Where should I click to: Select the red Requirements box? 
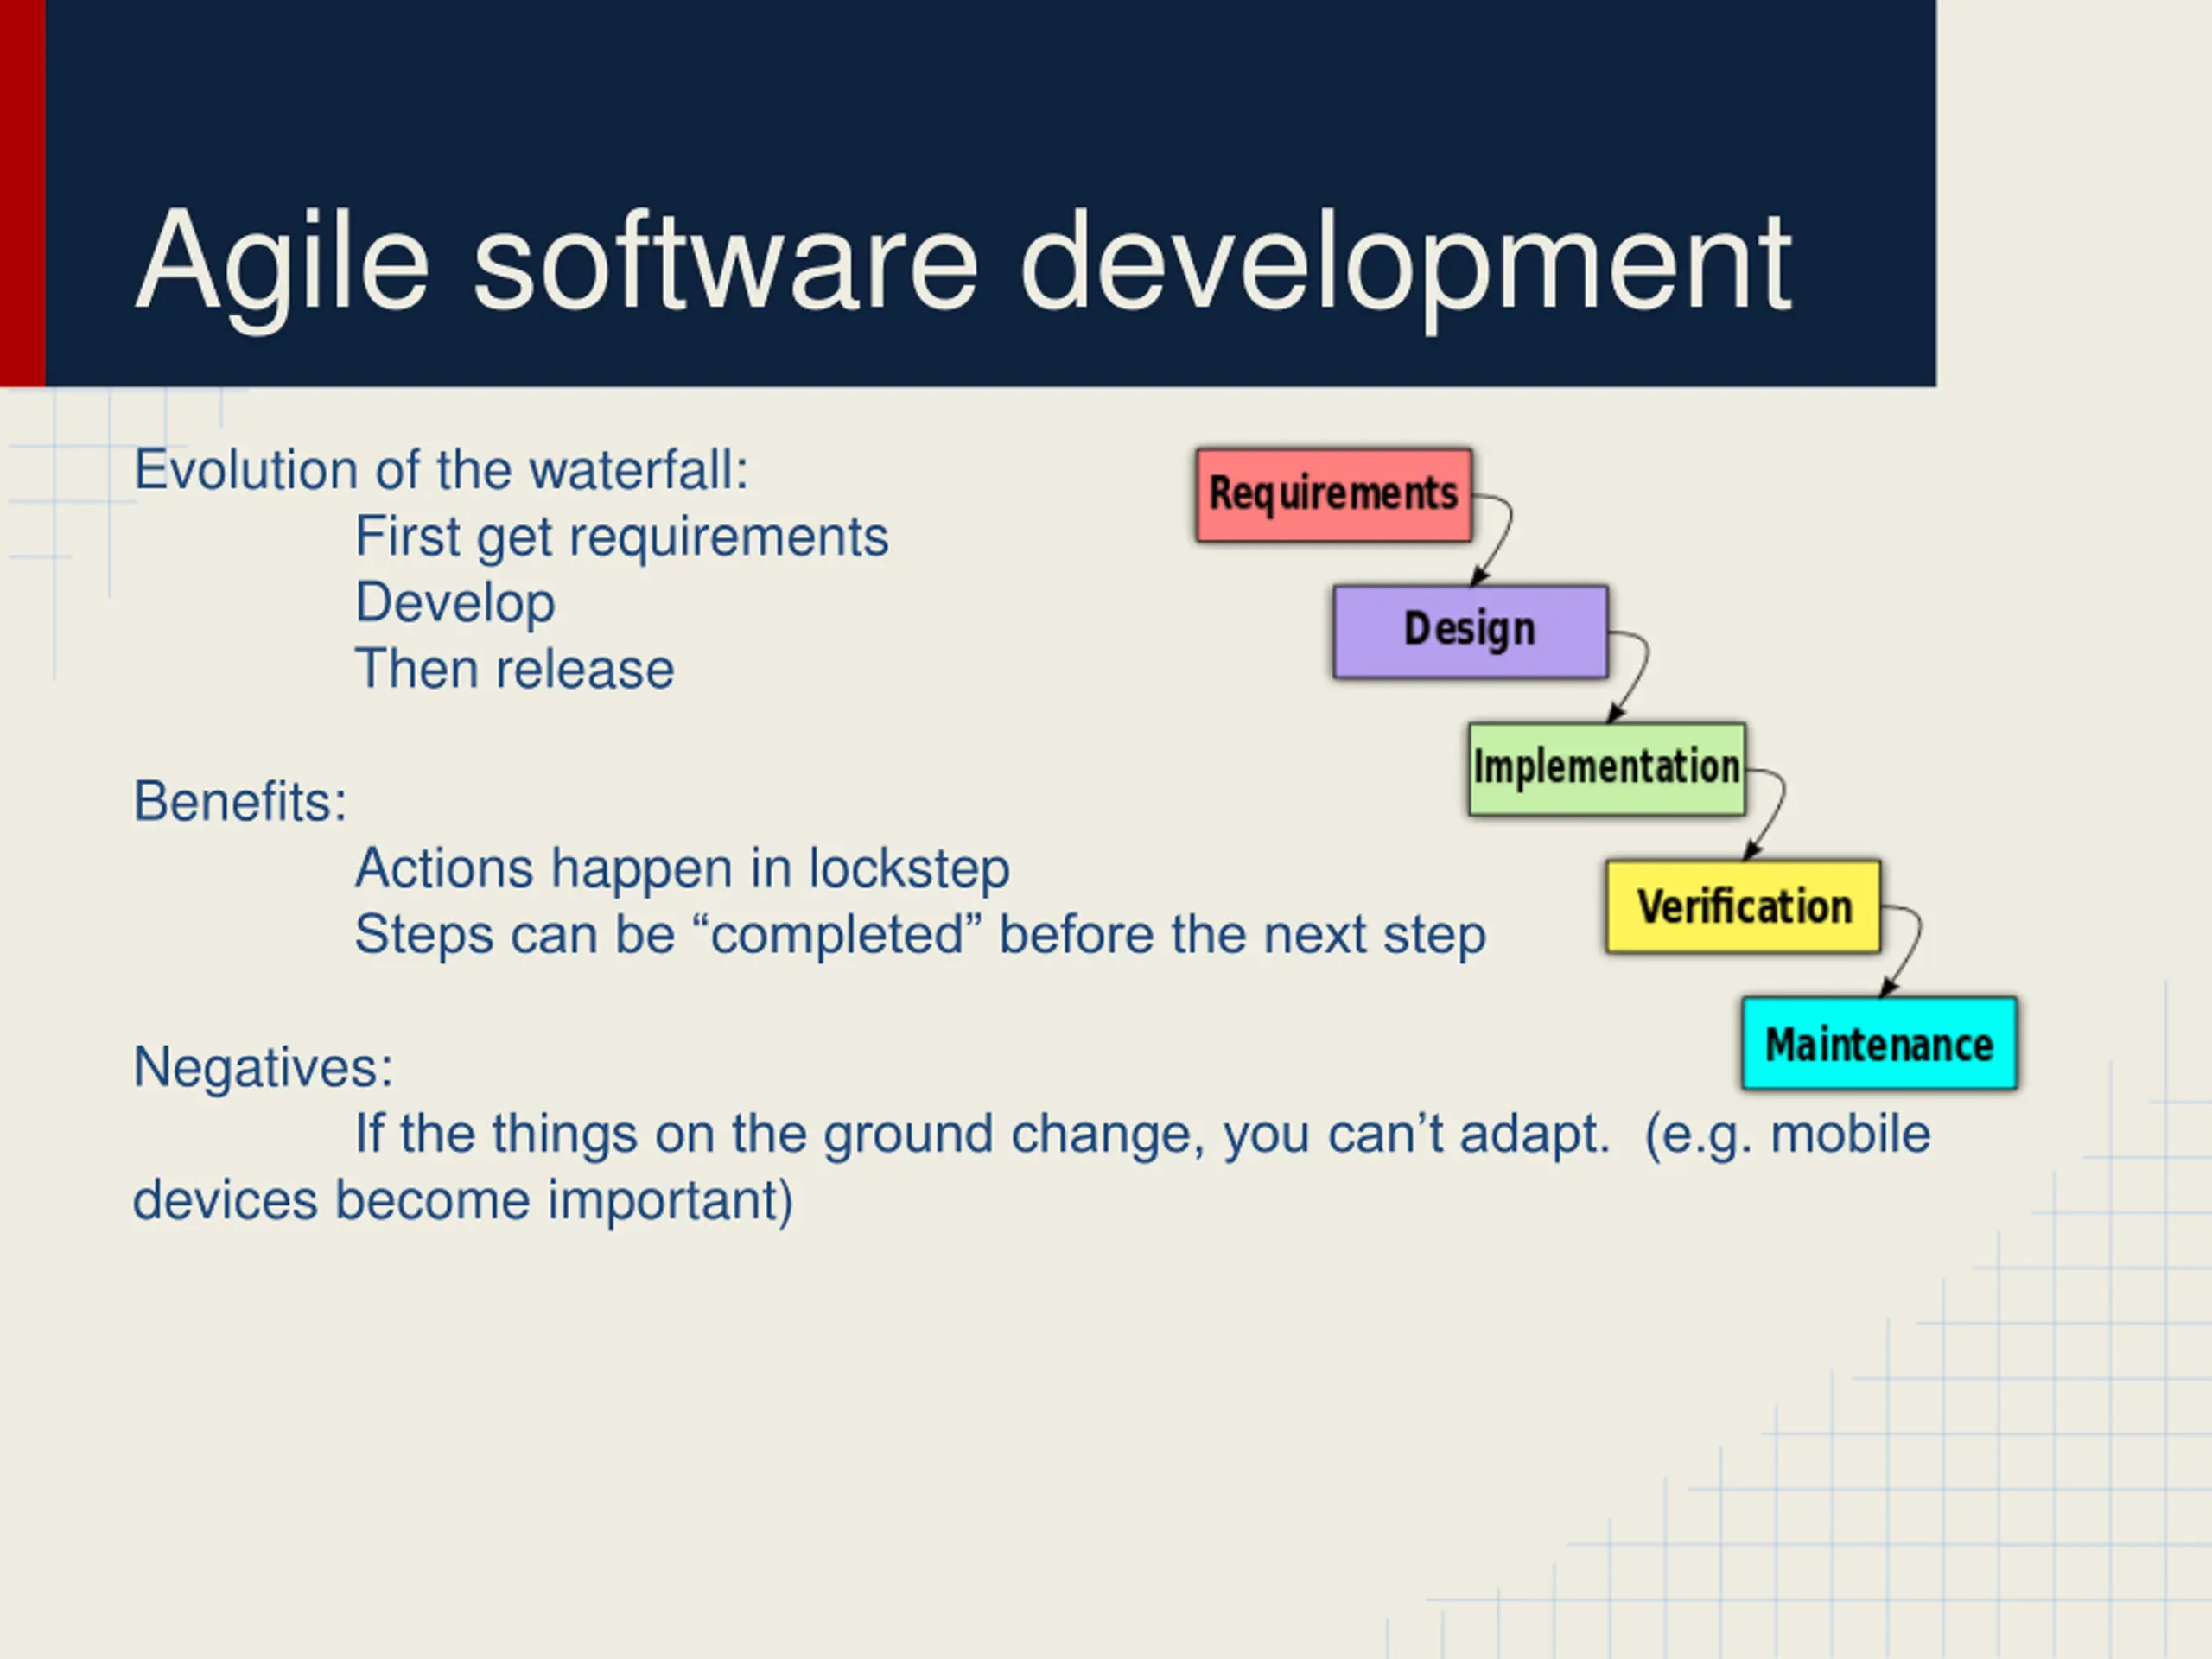[1333, 496]
